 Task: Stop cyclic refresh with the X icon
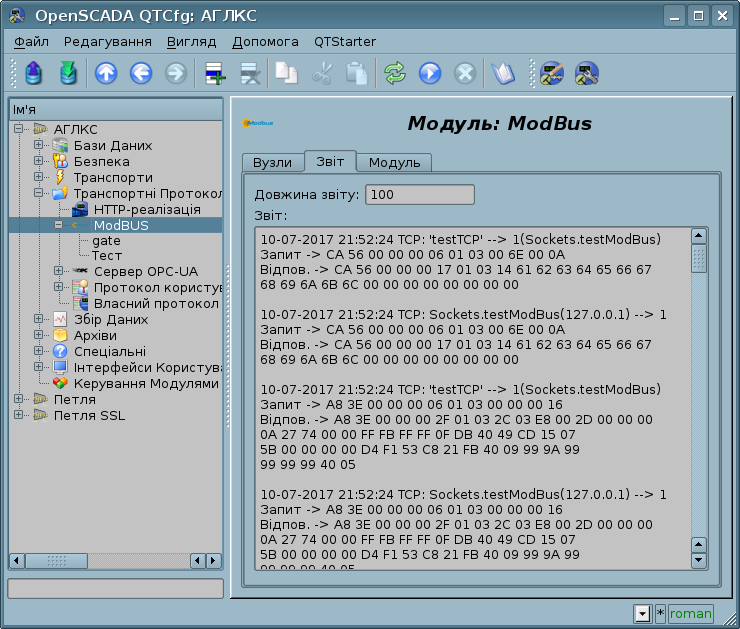(x=464, y=73)
